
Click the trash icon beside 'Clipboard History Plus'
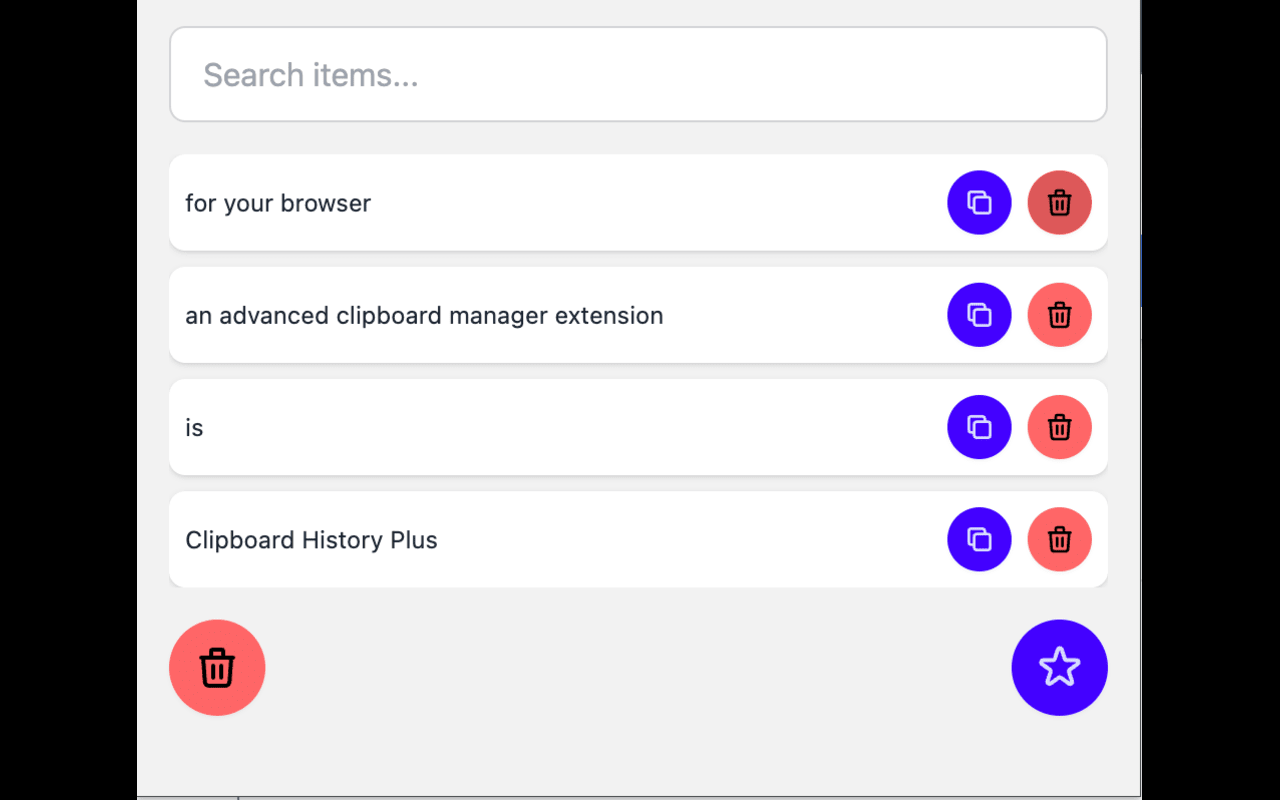coord(1059,539)
